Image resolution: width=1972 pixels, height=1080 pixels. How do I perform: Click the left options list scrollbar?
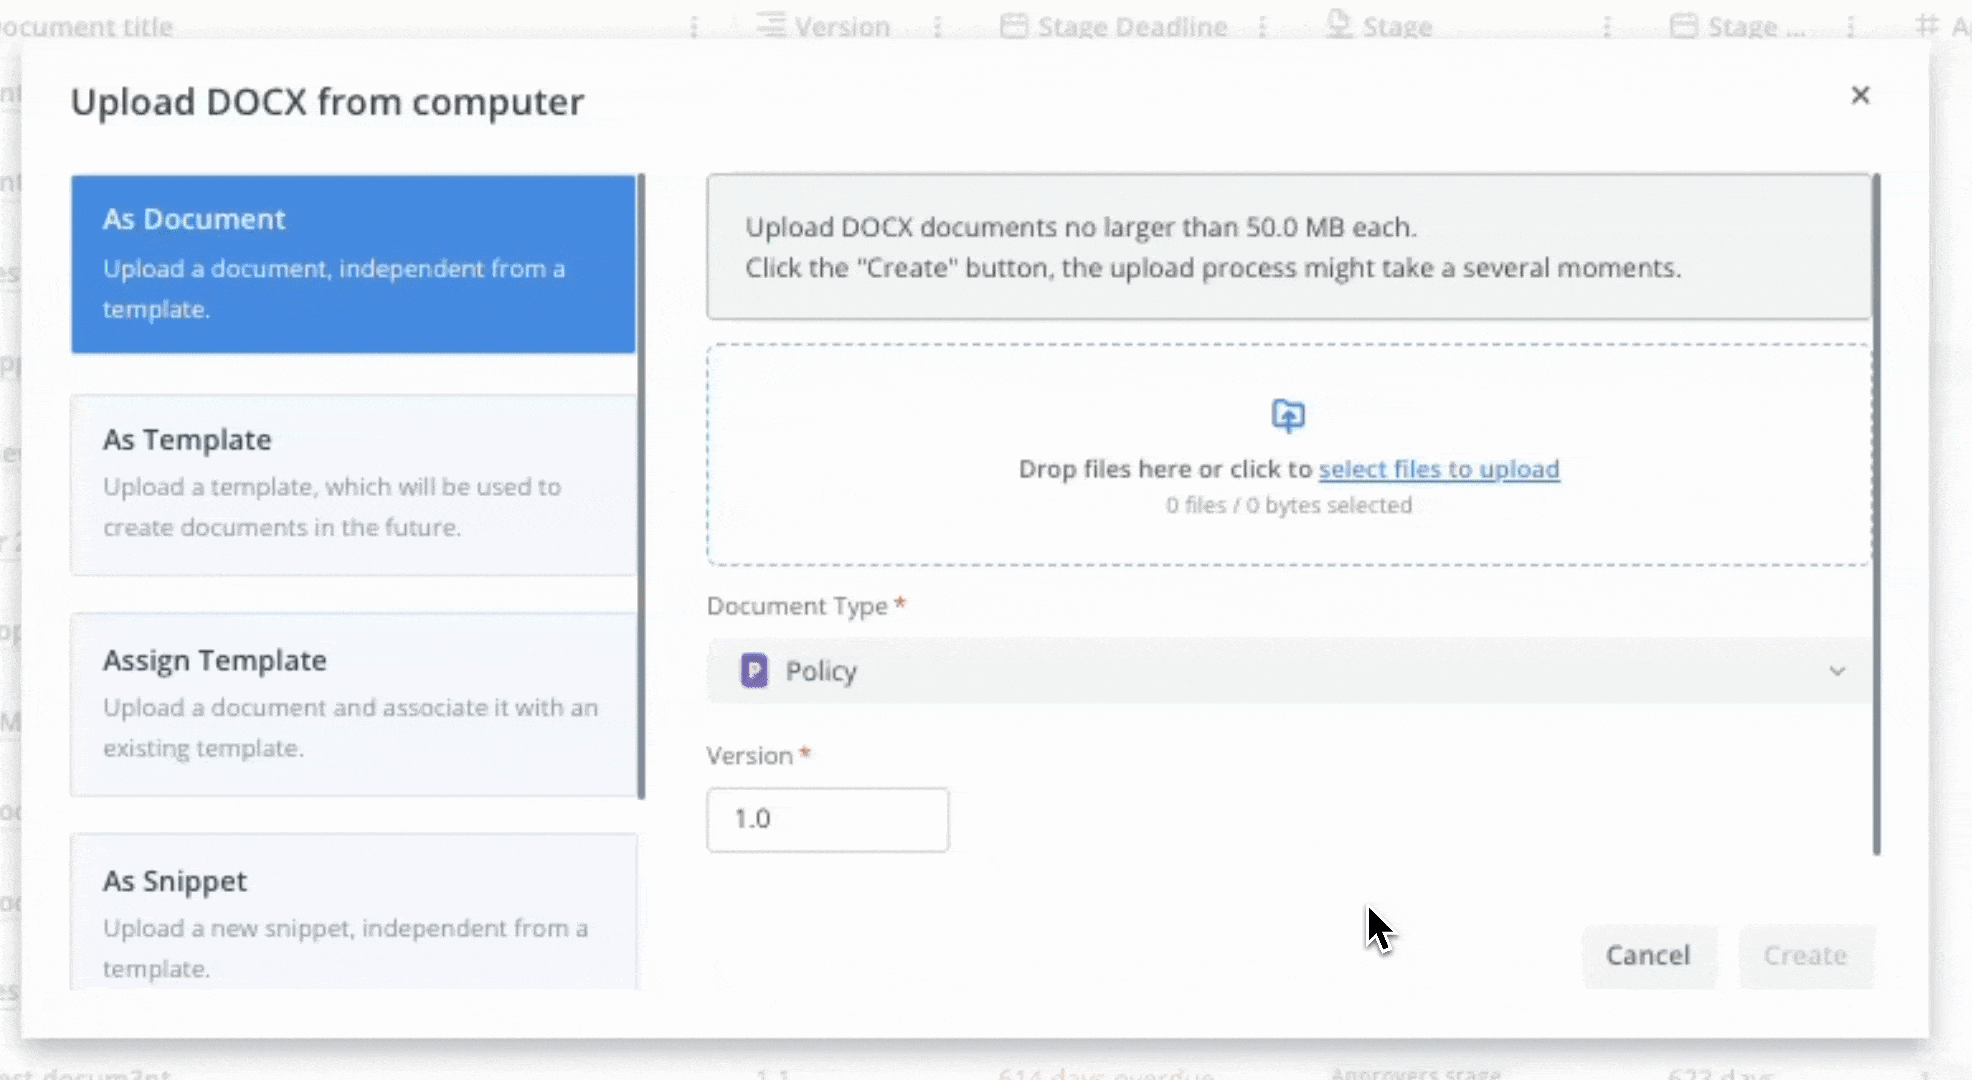coord(641,486)
